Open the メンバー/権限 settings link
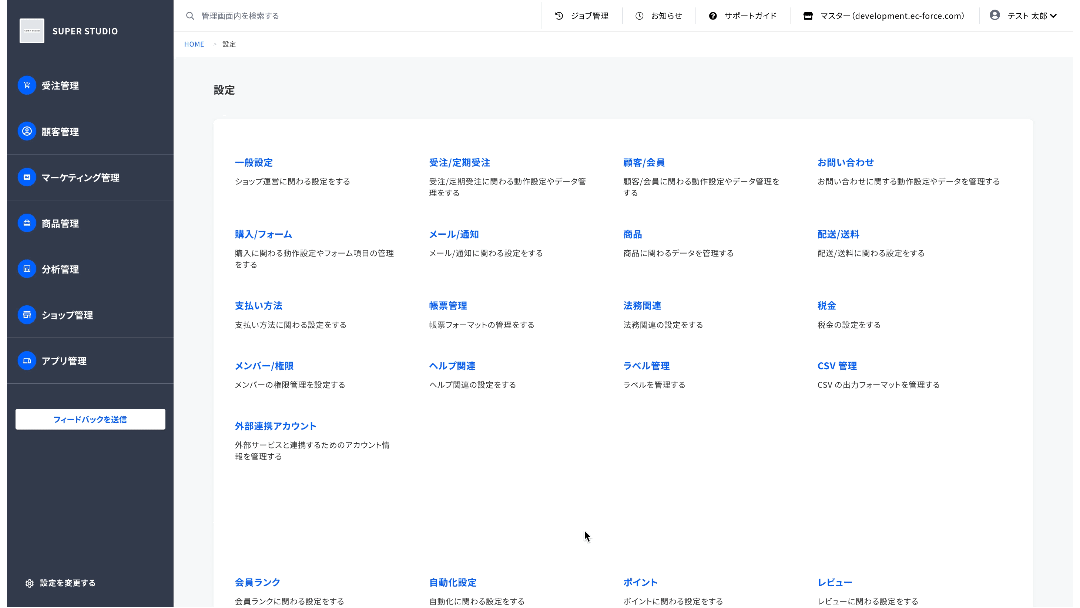 pos(264,366)
